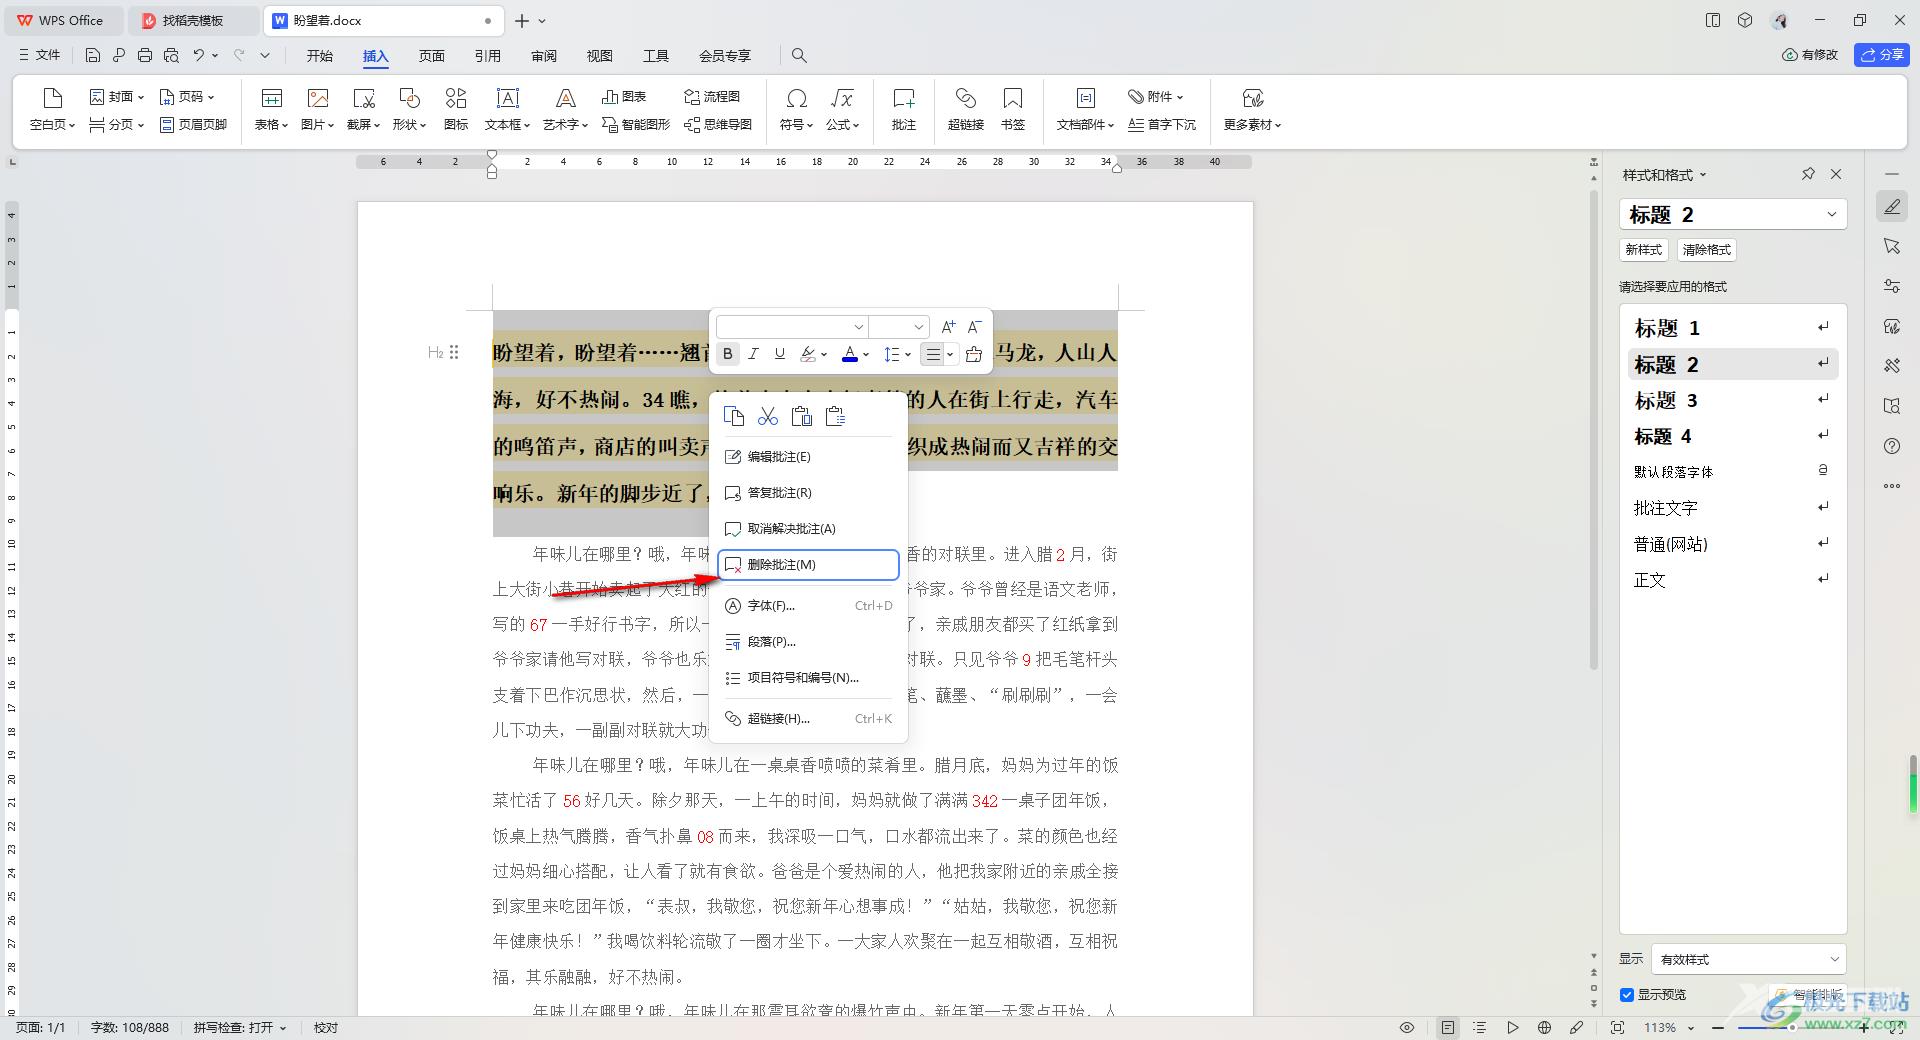Screen dimensions: 1920x1040
Task: Click the copy icon in context menu
Action: point(734,416)
